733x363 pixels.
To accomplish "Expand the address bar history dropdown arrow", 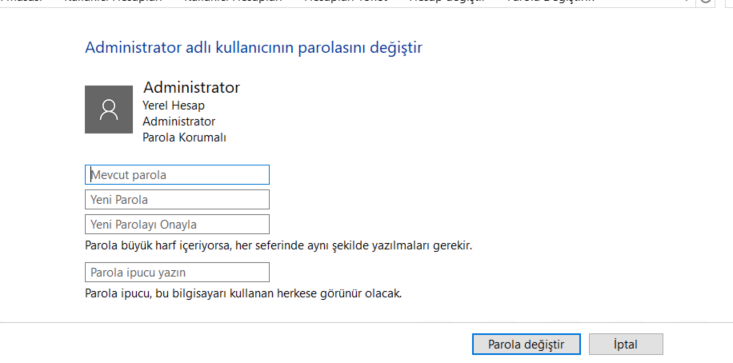I will (x=686, y=1).
